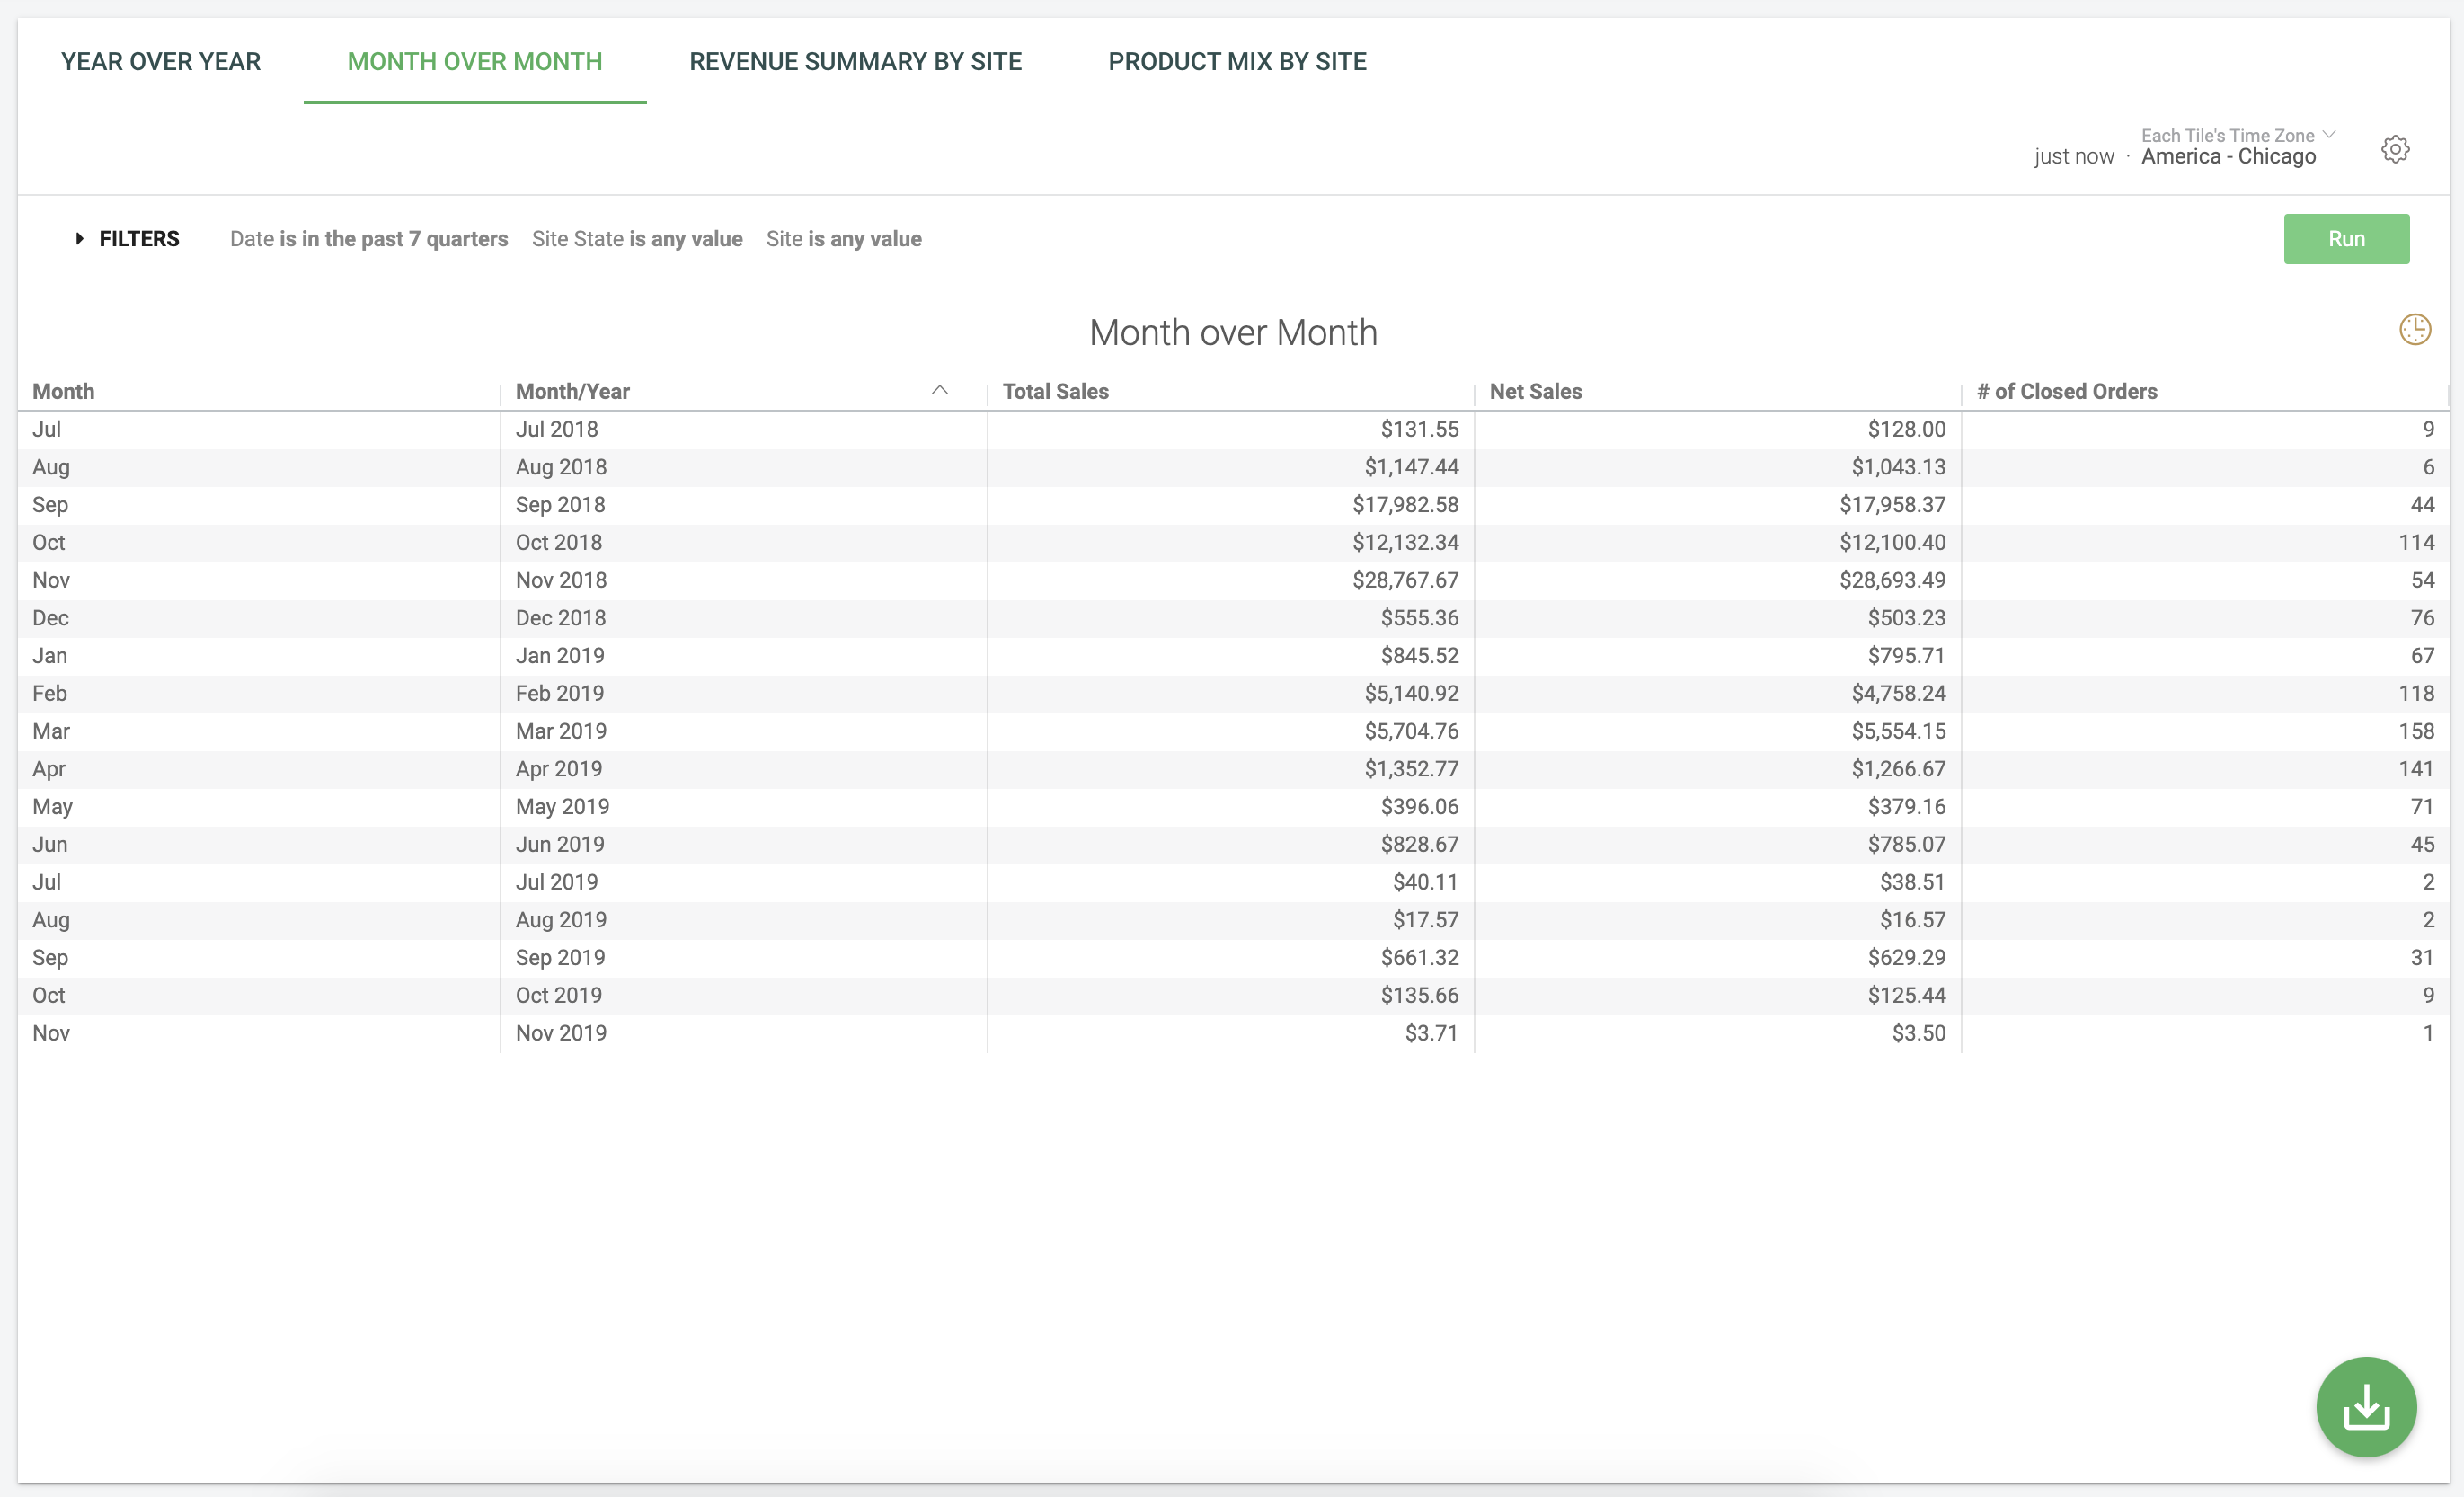Click the $5,554.15 net sales value

[1898, 731]
